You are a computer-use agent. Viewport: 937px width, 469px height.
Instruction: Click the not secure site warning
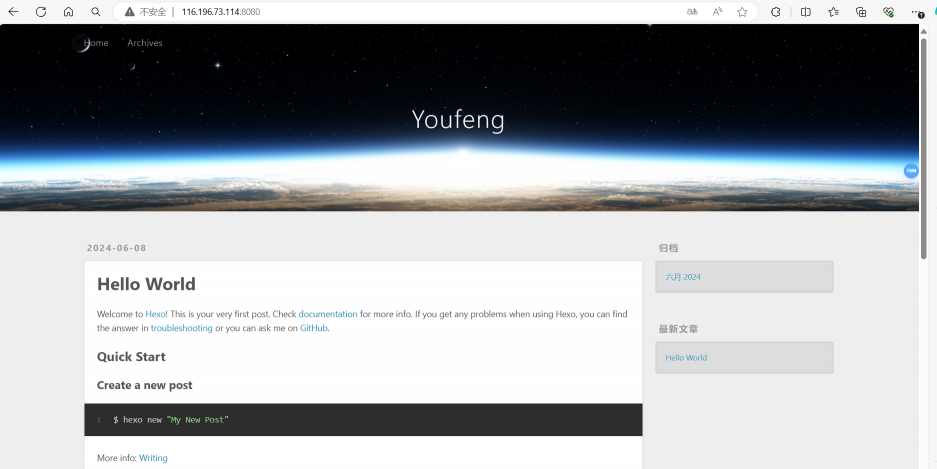tap(146, 12)
